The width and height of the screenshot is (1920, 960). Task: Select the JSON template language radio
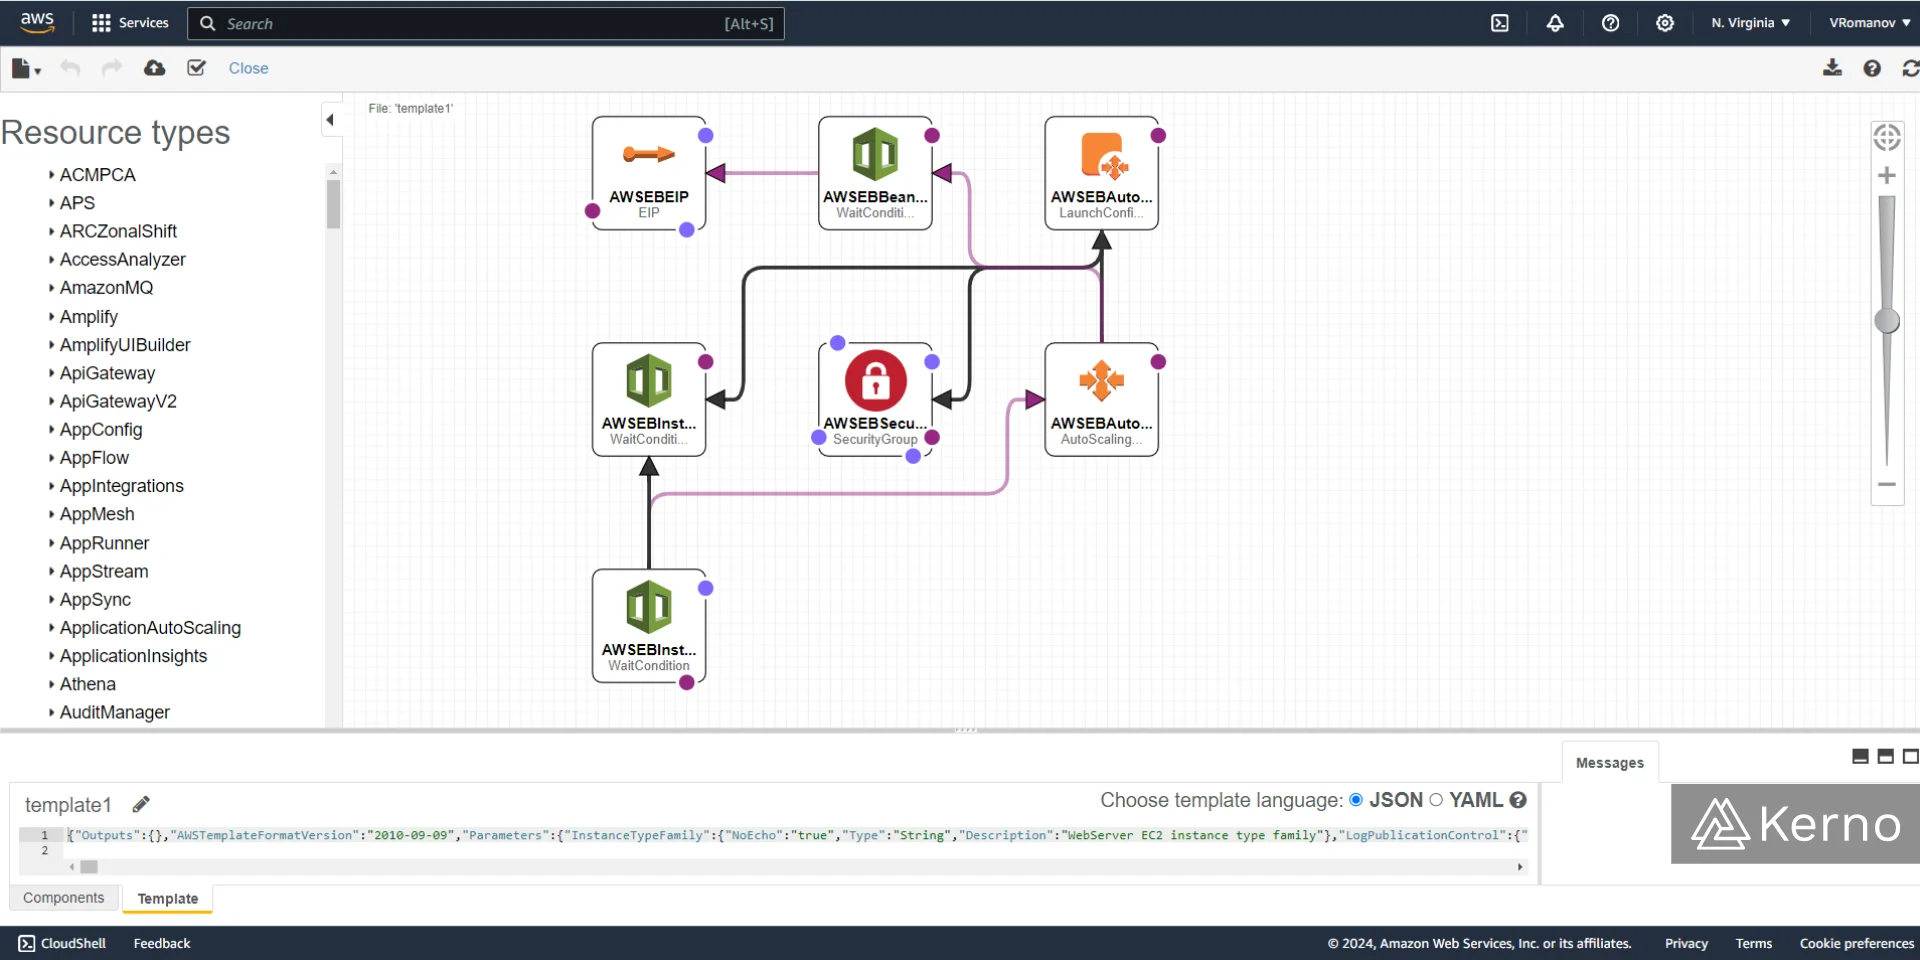(x=1356, y=800)
